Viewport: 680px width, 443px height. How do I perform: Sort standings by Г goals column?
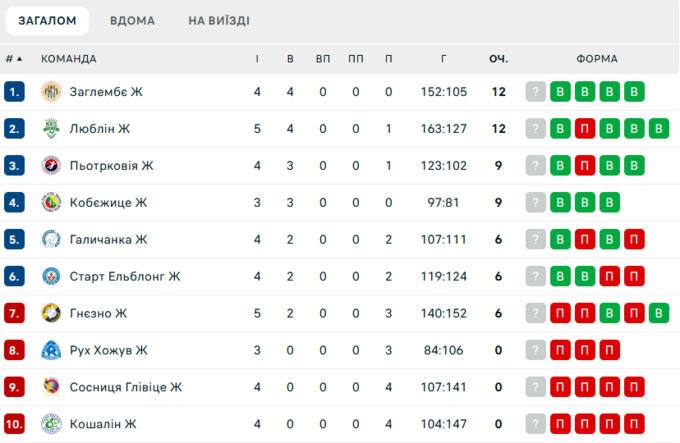tap(443, 58)
